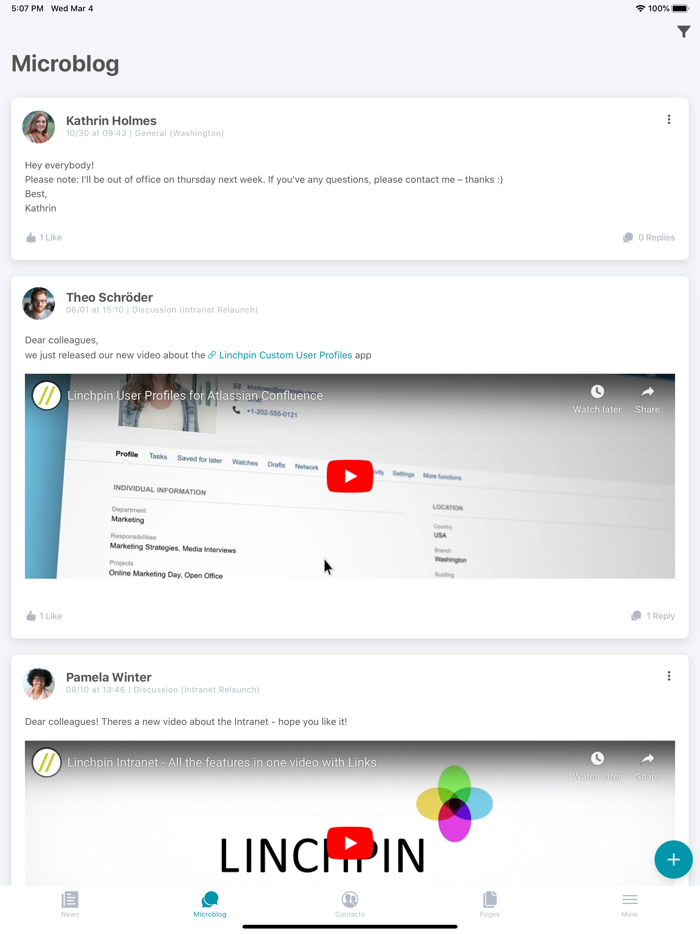Click Share on the User Profiles video

(x=648, y=399)
